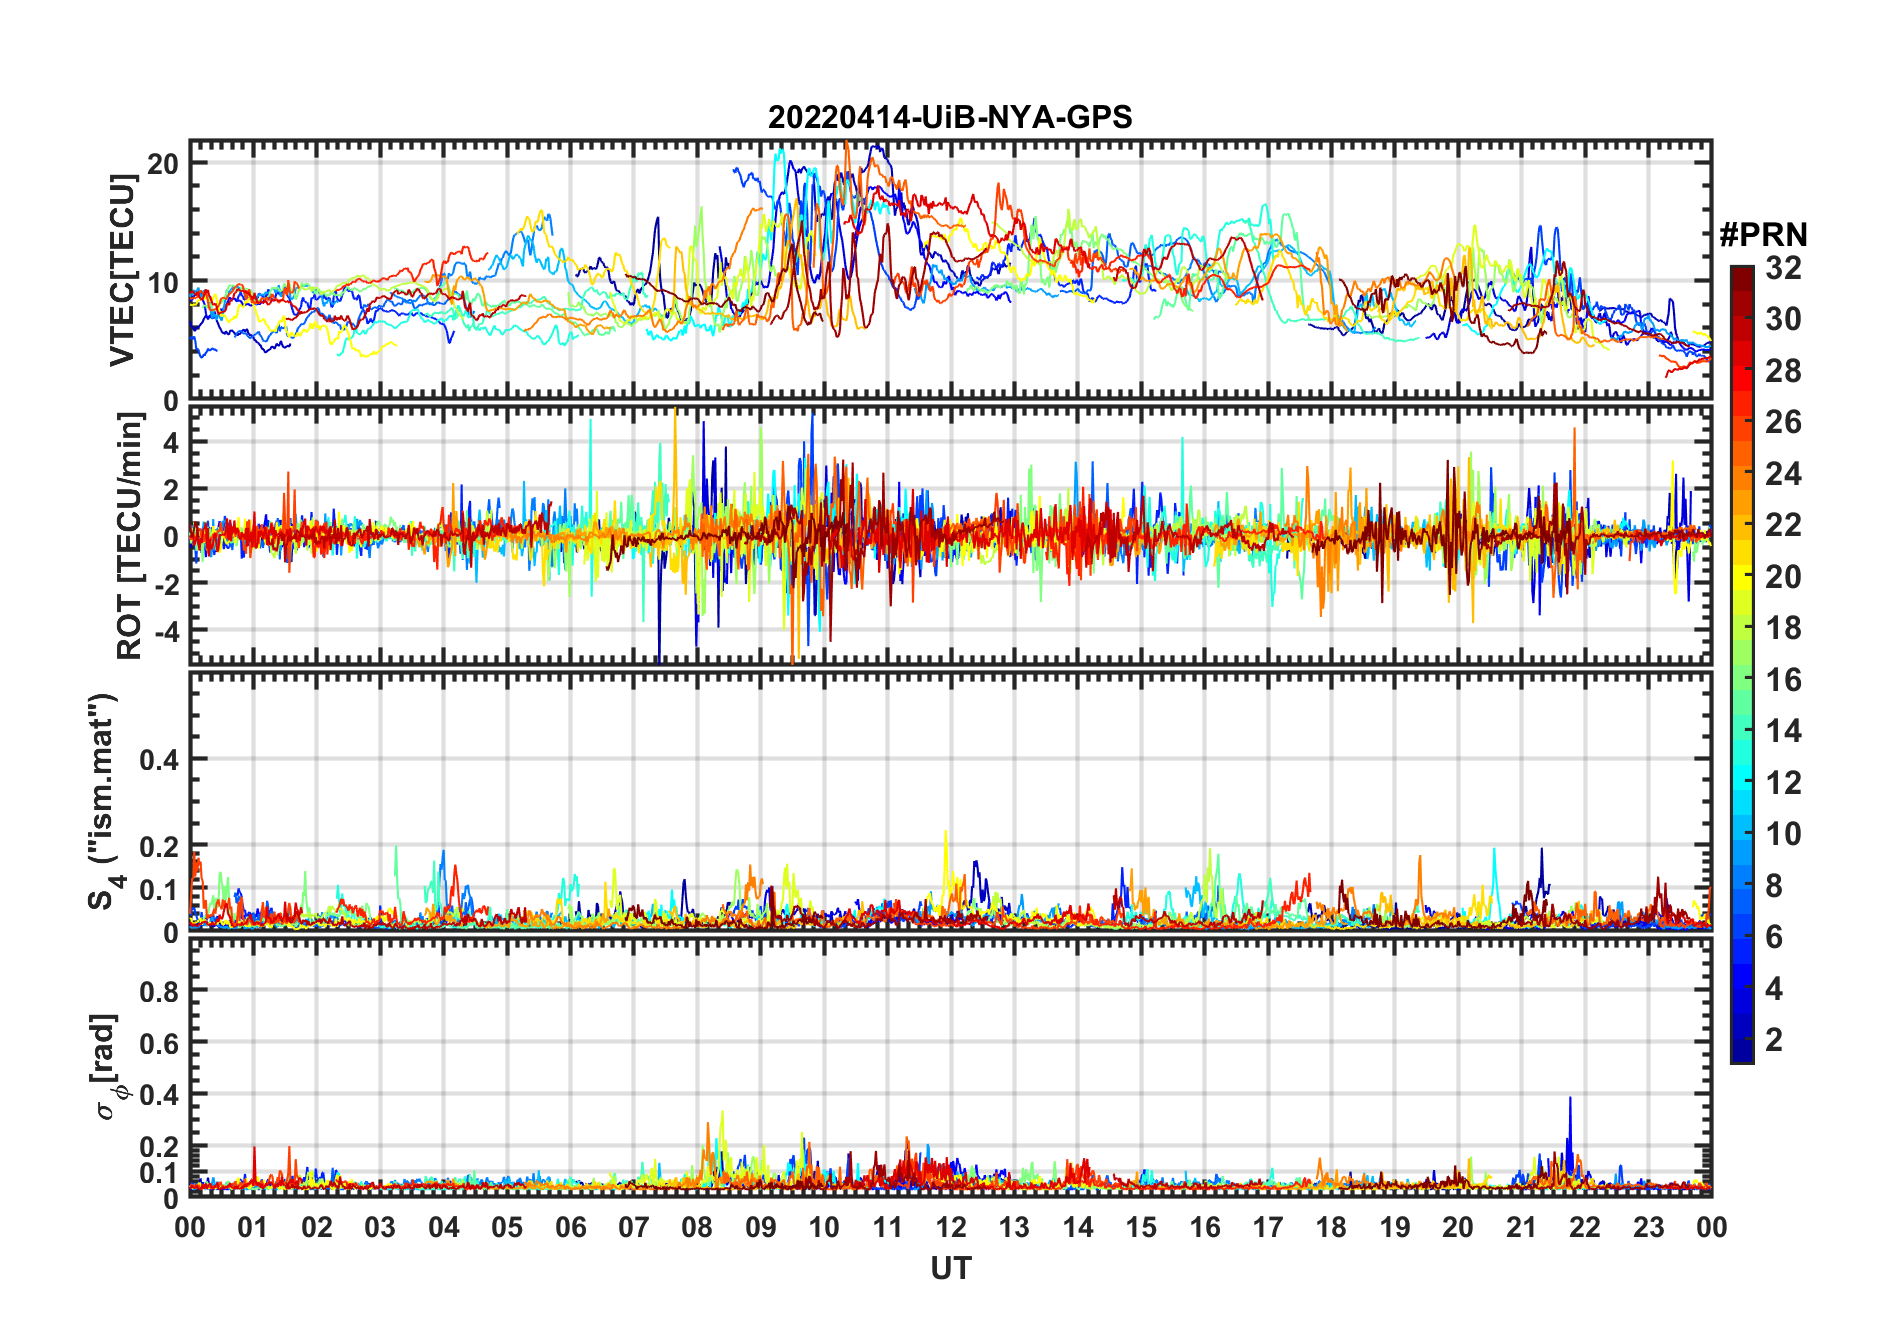Click the "20" tick on the VTEC axis

click(163, 163)
